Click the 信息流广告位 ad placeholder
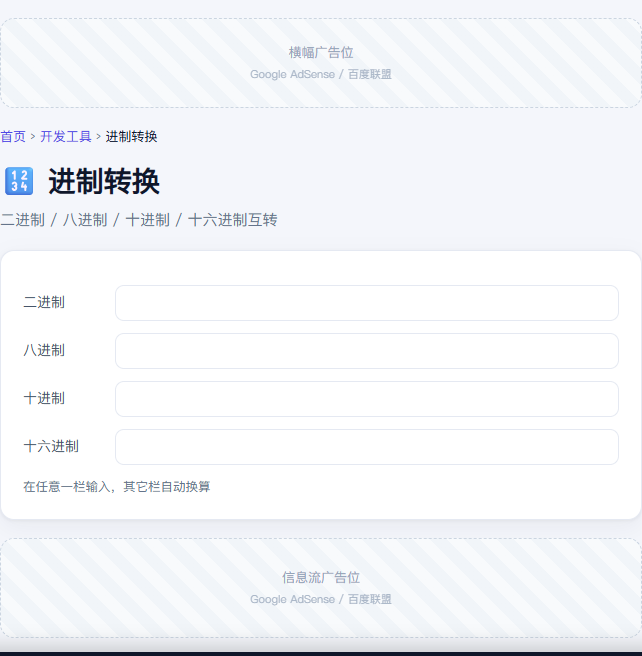This screenshot has height=656, width=642. [321, 588]
